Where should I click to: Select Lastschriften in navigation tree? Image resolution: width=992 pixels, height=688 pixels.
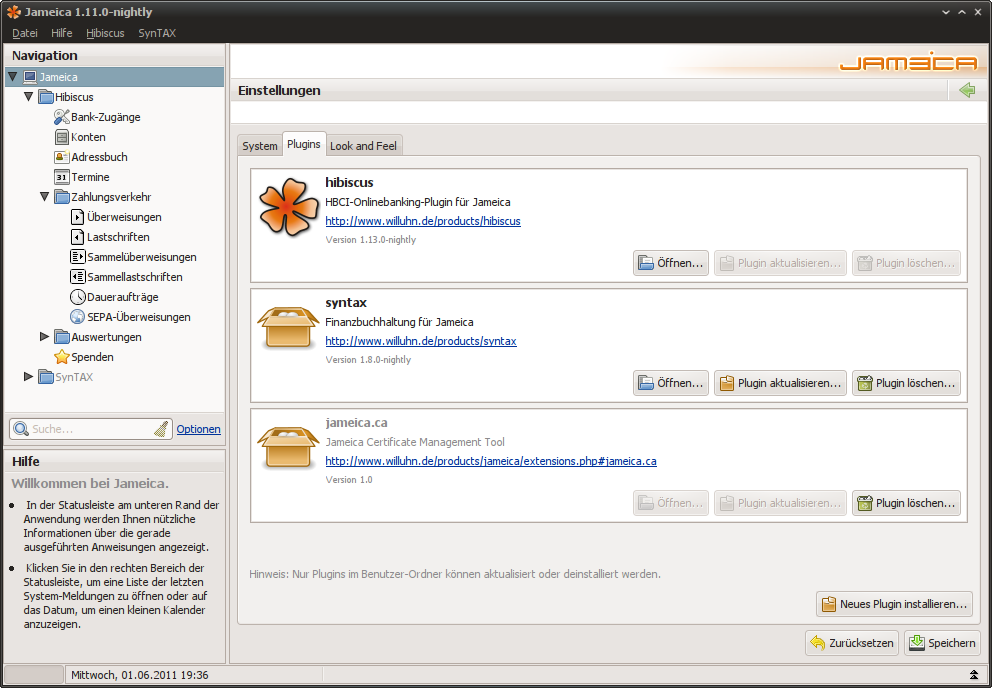[x=118, y=237]
